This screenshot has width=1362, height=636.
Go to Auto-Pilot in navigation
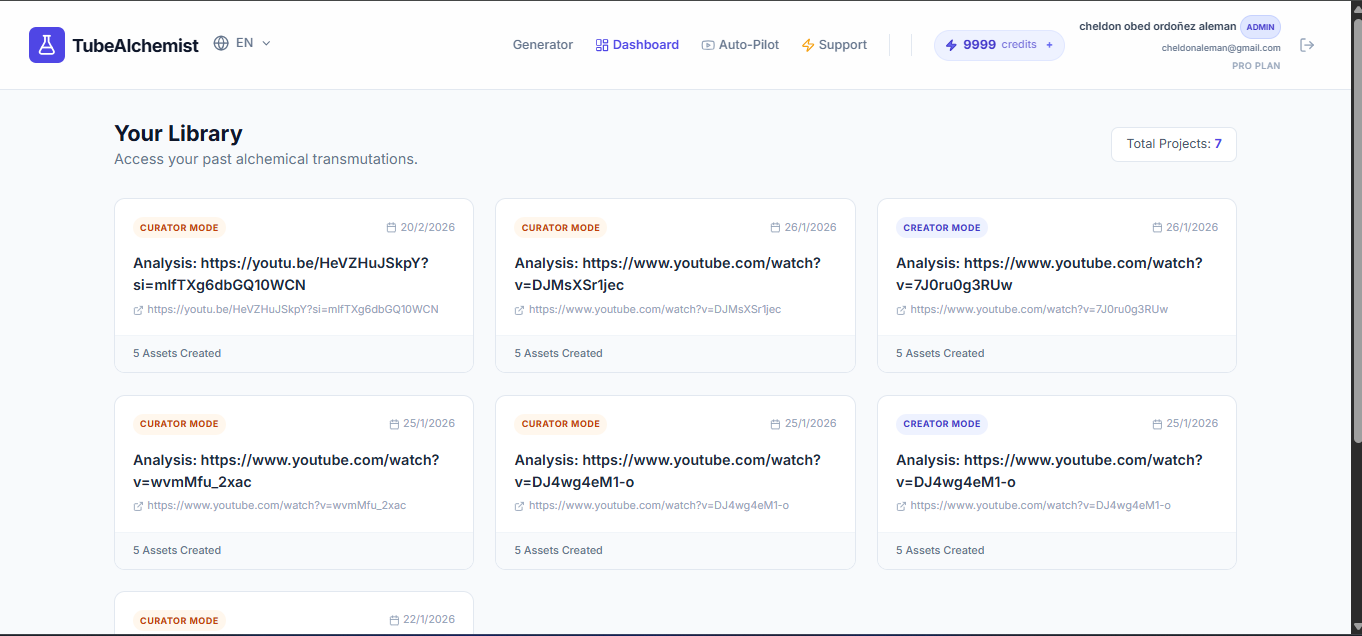(740, 45)
